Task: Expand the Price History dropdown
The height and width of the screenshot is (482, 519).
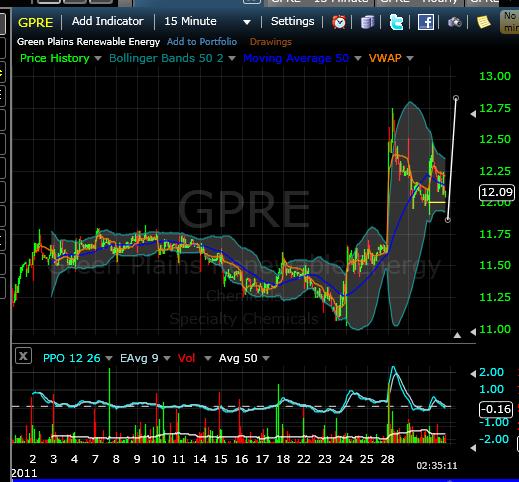Action: point(98,59)
